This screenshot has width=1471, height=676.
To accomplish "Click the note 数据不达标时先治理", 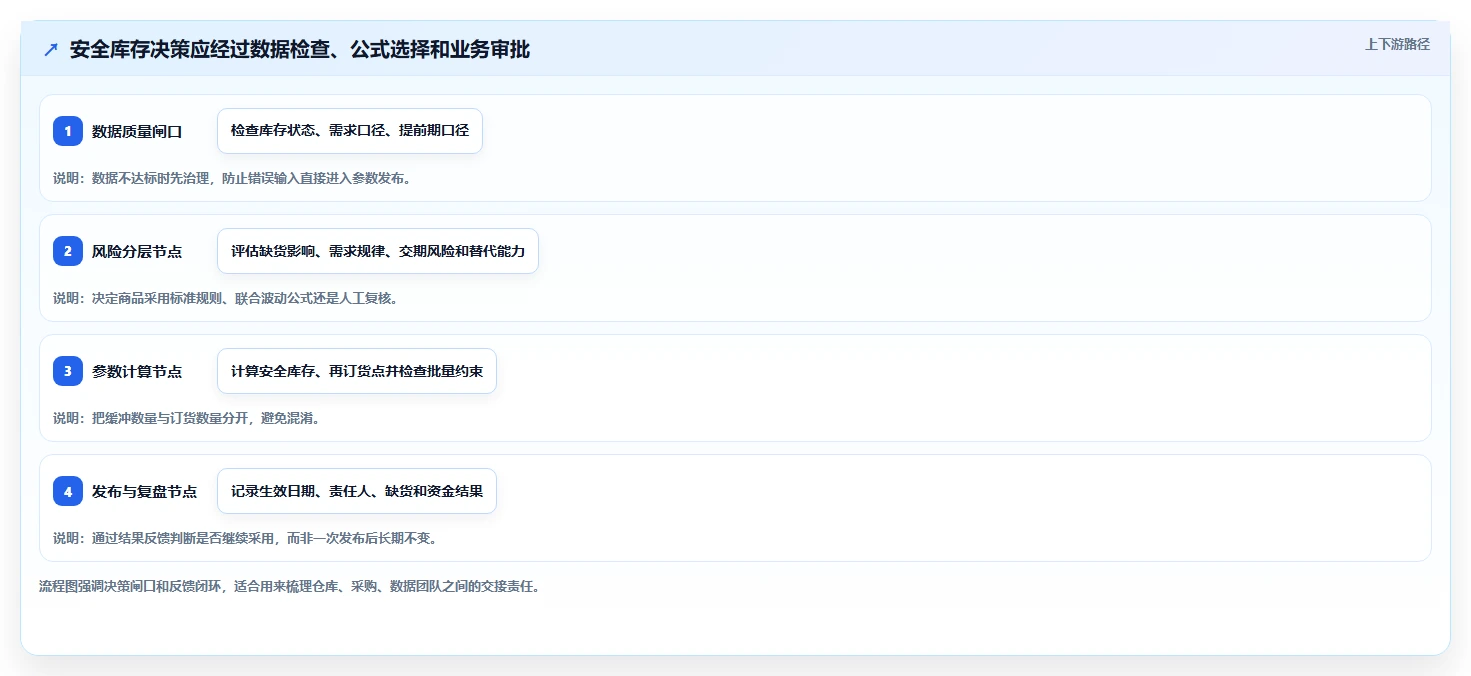I will pos(232,178).
